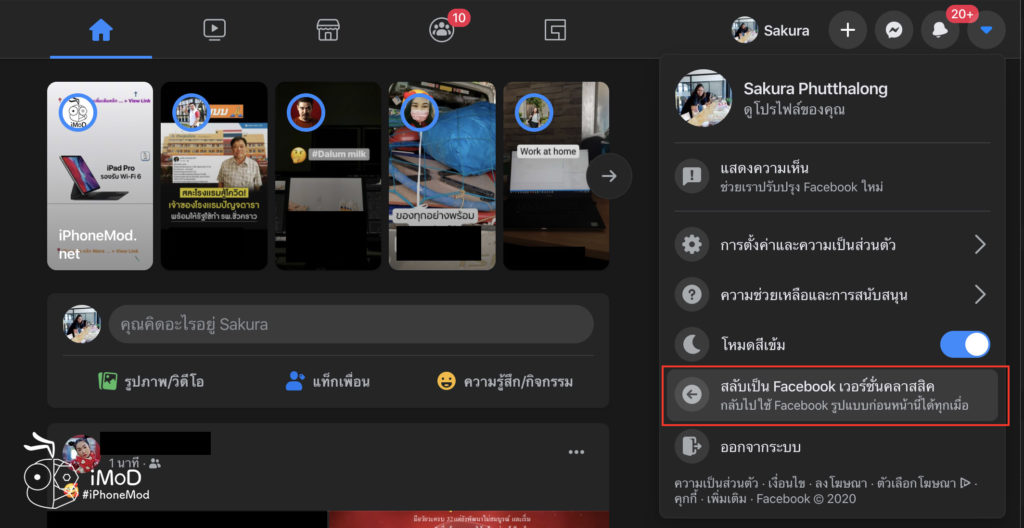Open ลงโฆษณา advertising footer link
1024x528 pixels.
(x=840, y=484)
